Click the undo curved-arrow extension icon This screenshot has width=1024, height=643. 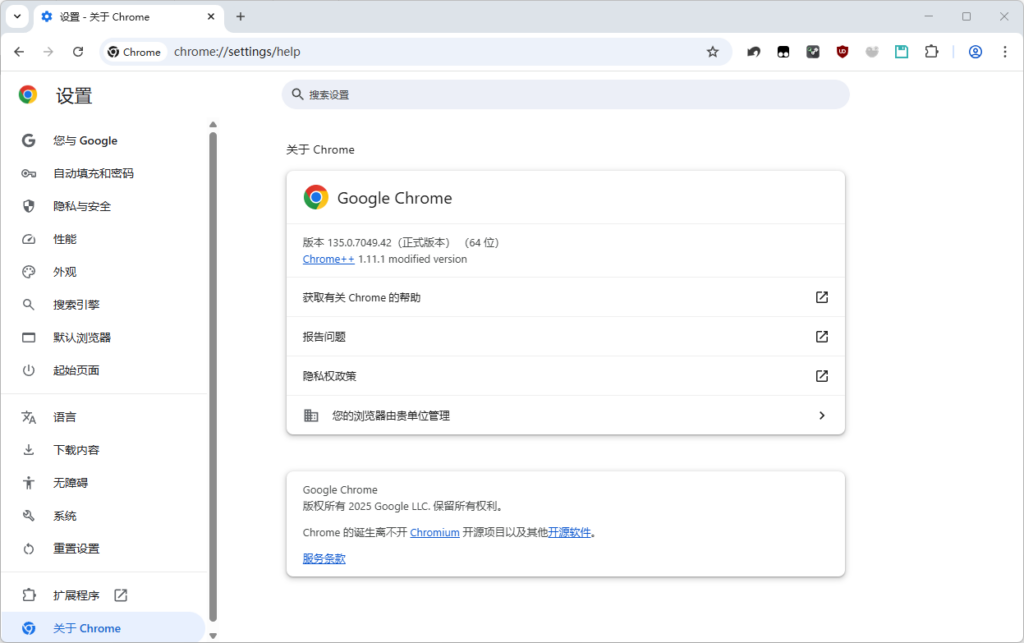(x=754, y=52)
